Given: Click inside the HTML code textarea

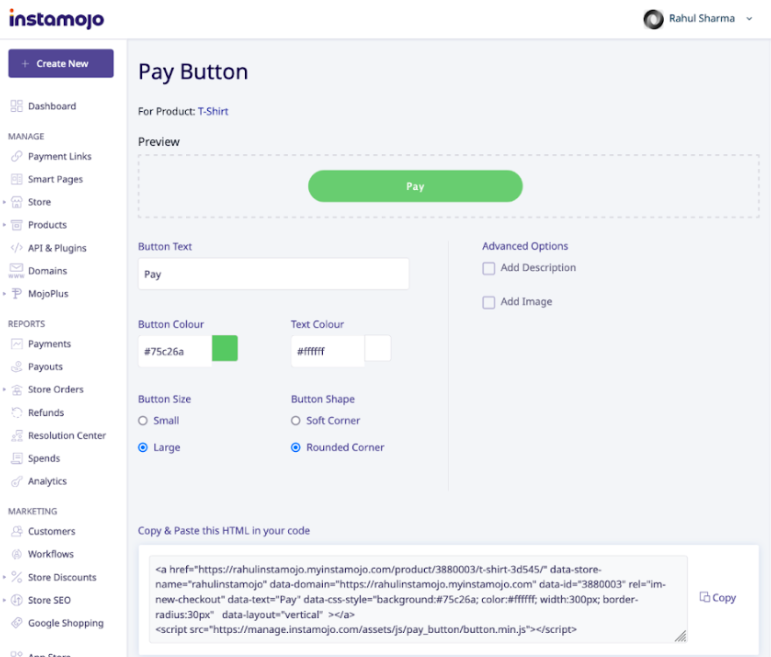Looking at the screenshot, I should point(418,599).
